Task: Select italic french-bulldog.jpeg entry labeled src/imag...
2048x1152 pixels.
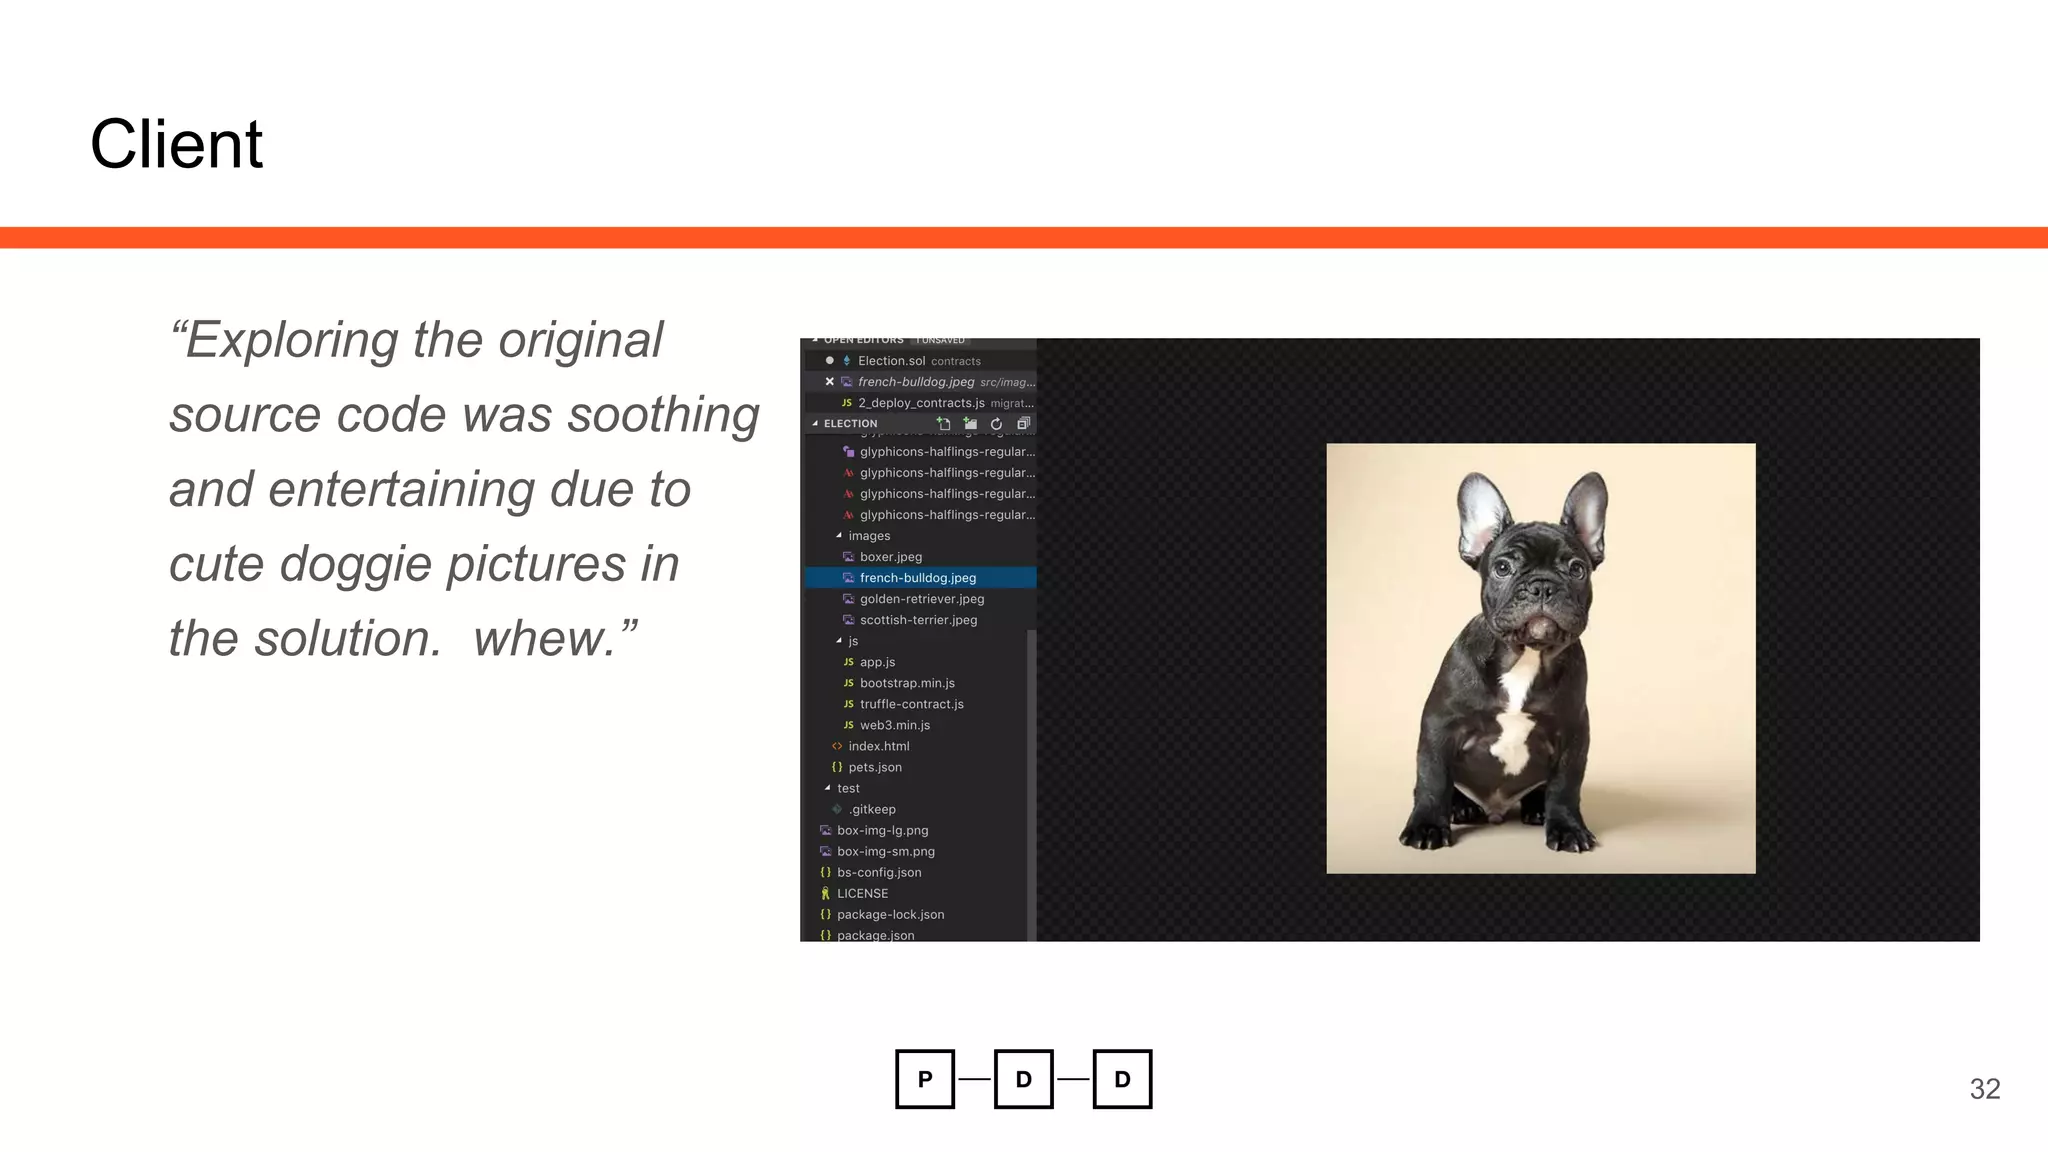Action: (920, 382)
